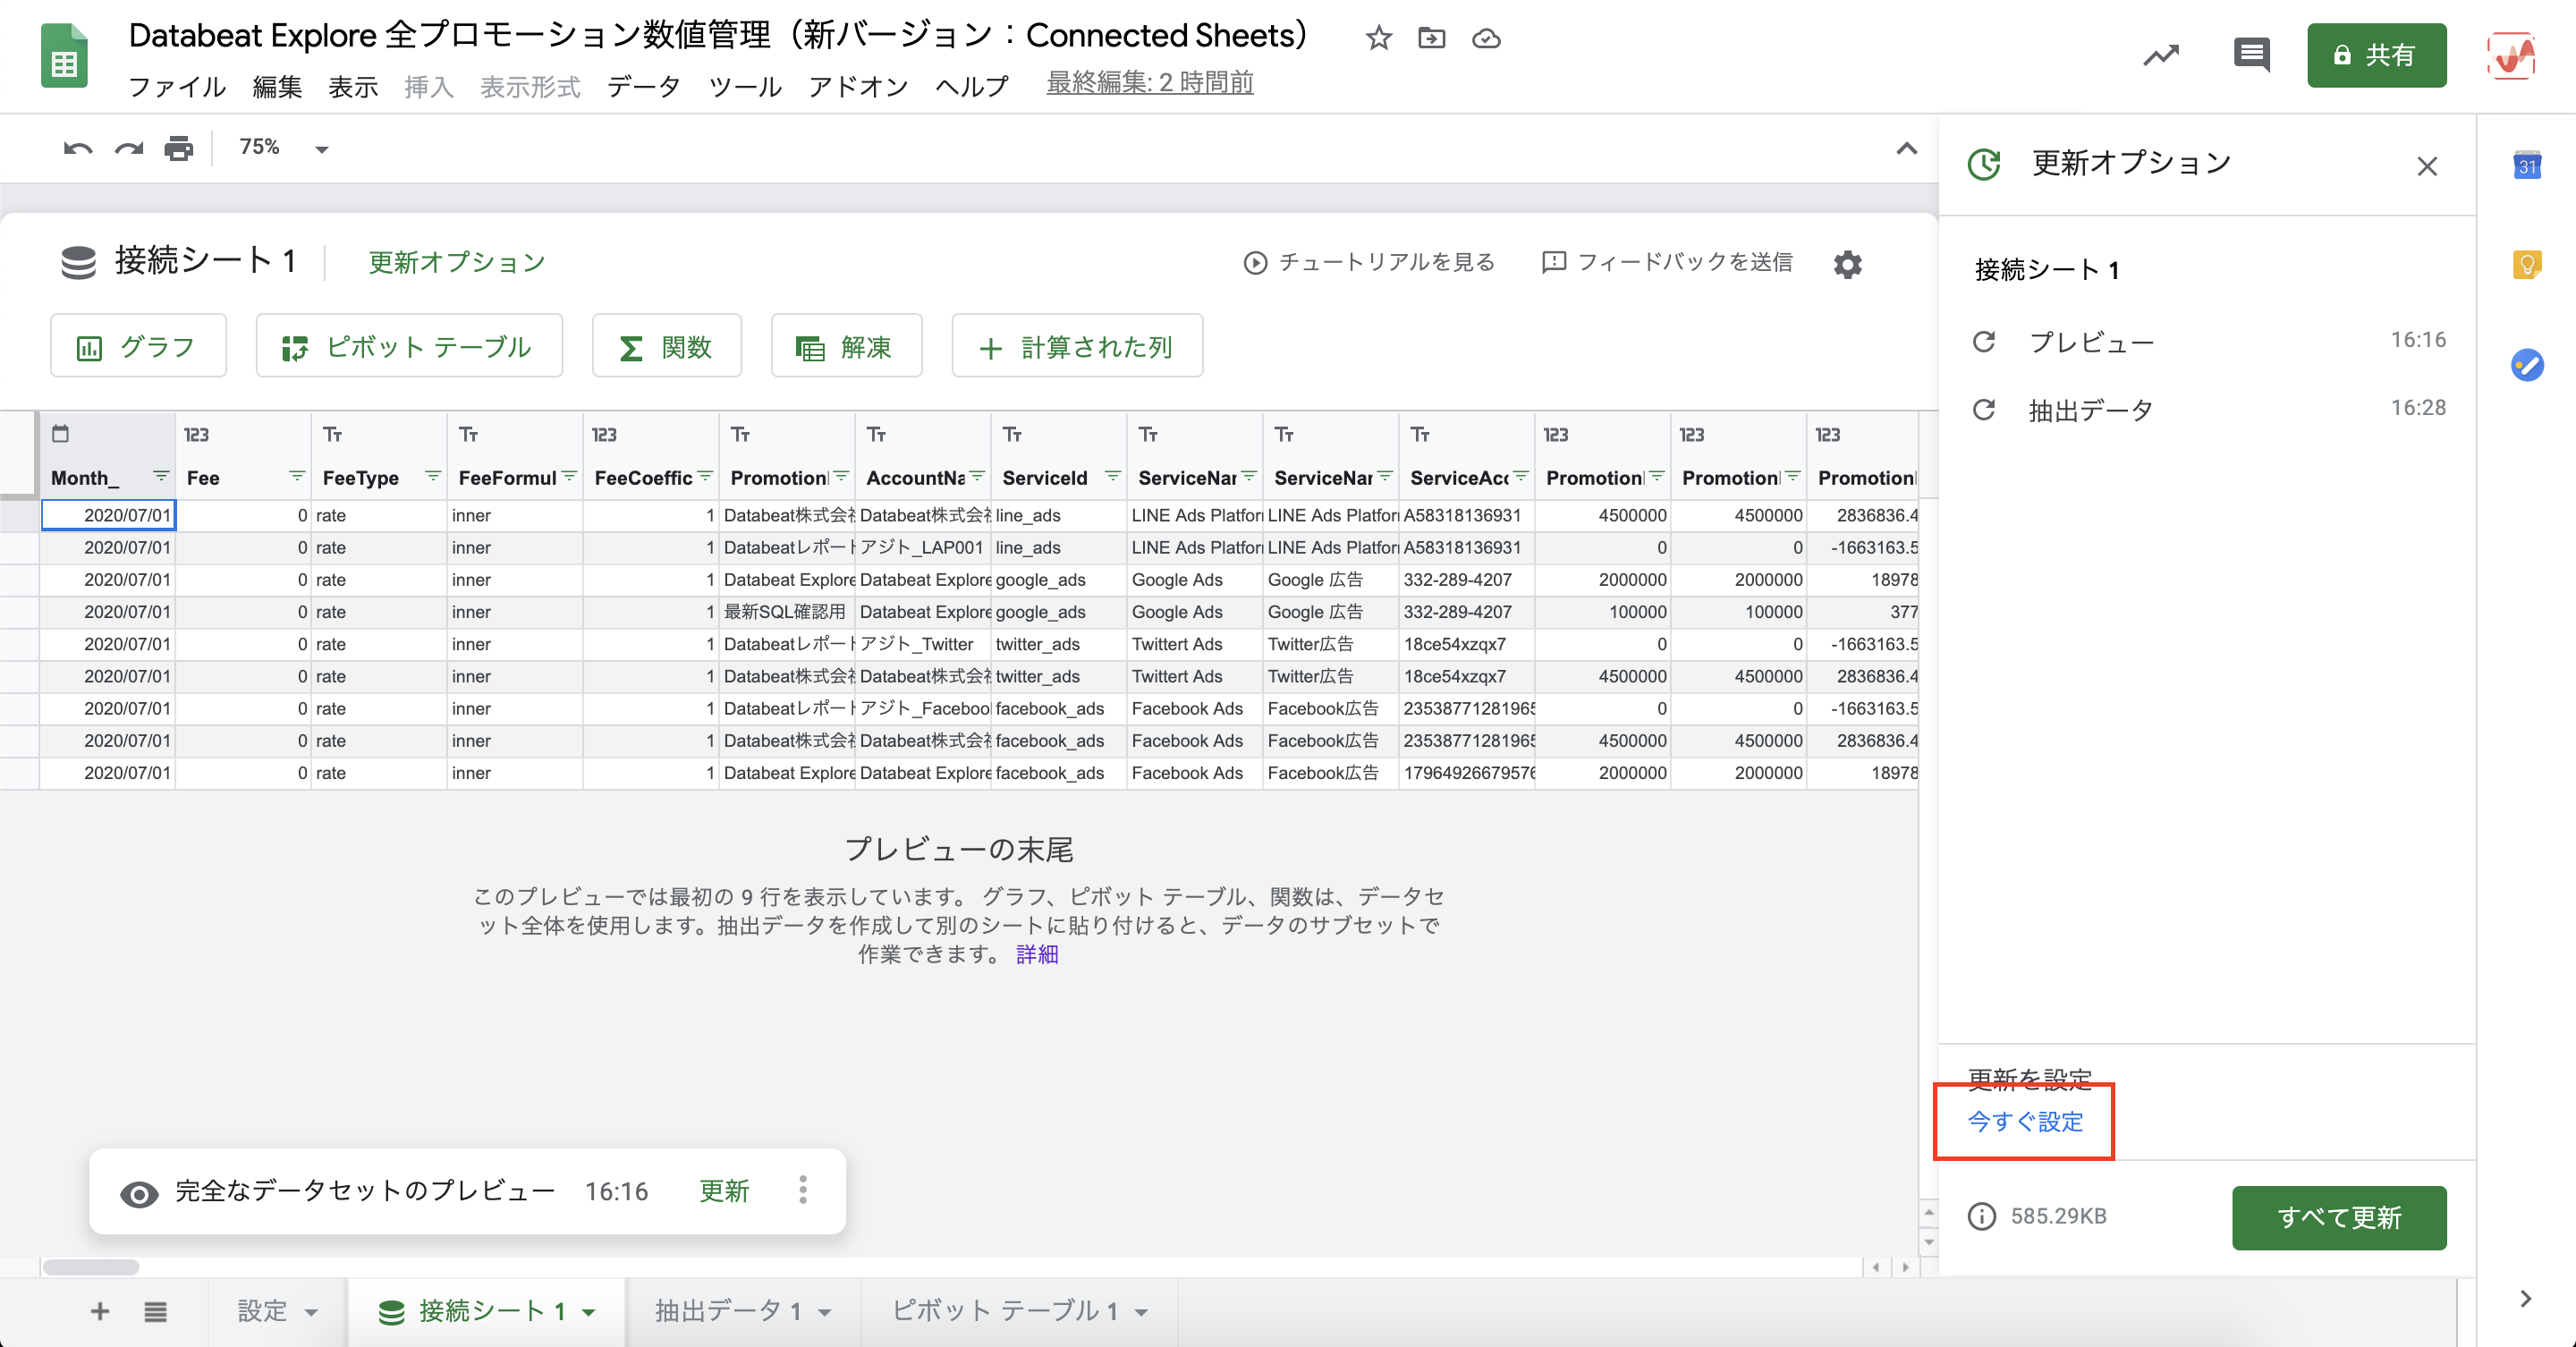Viewport: 2576px width, 1347px height.
Task: Click the redo arrow
Action: pyautogui.click(x=128, y=149)
